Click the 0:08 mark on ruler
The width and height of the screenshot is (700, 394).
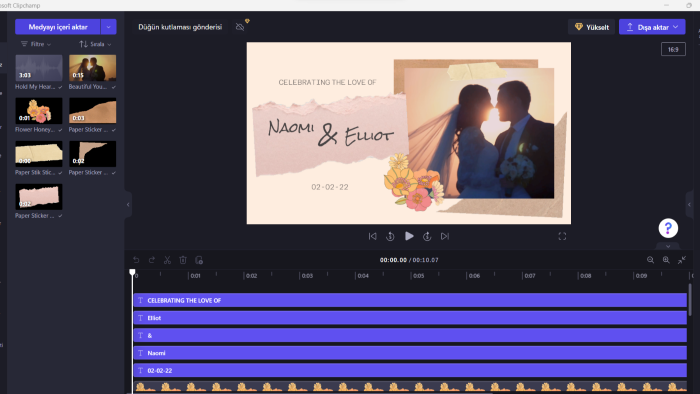(585, 276)
